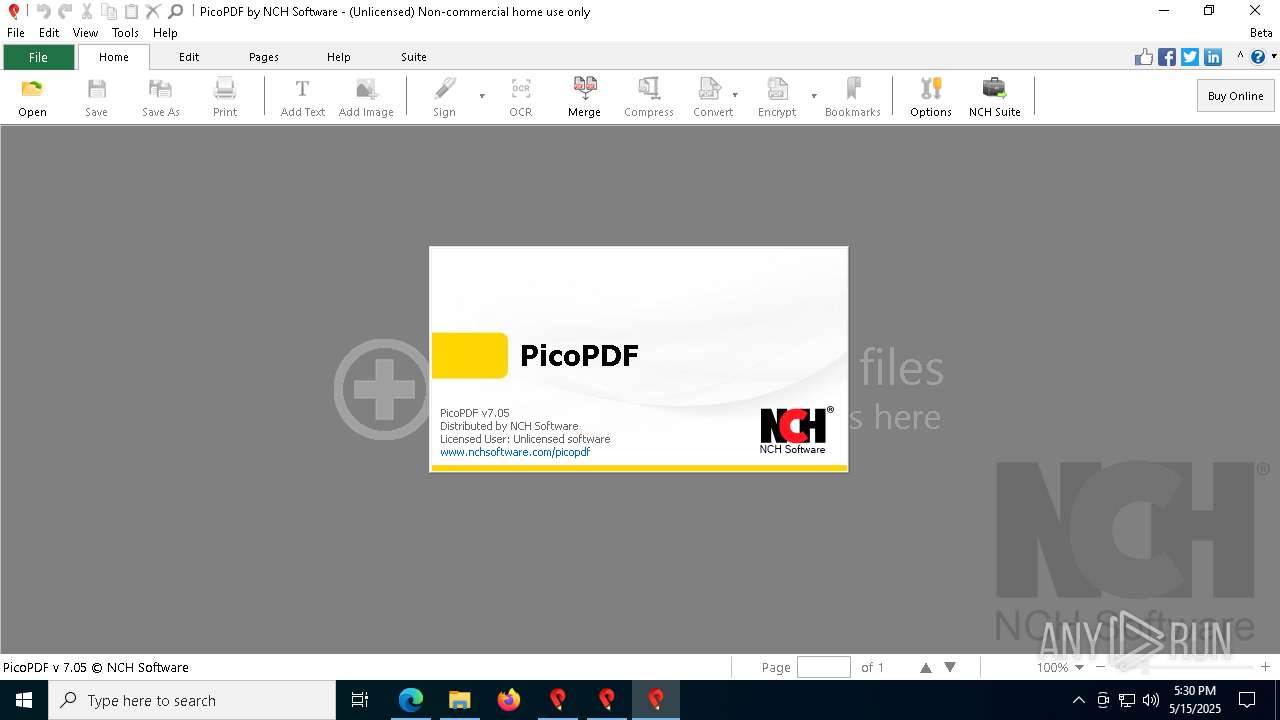
Task: Click the Undo arrow in title bar
Action: coord(43,11)
